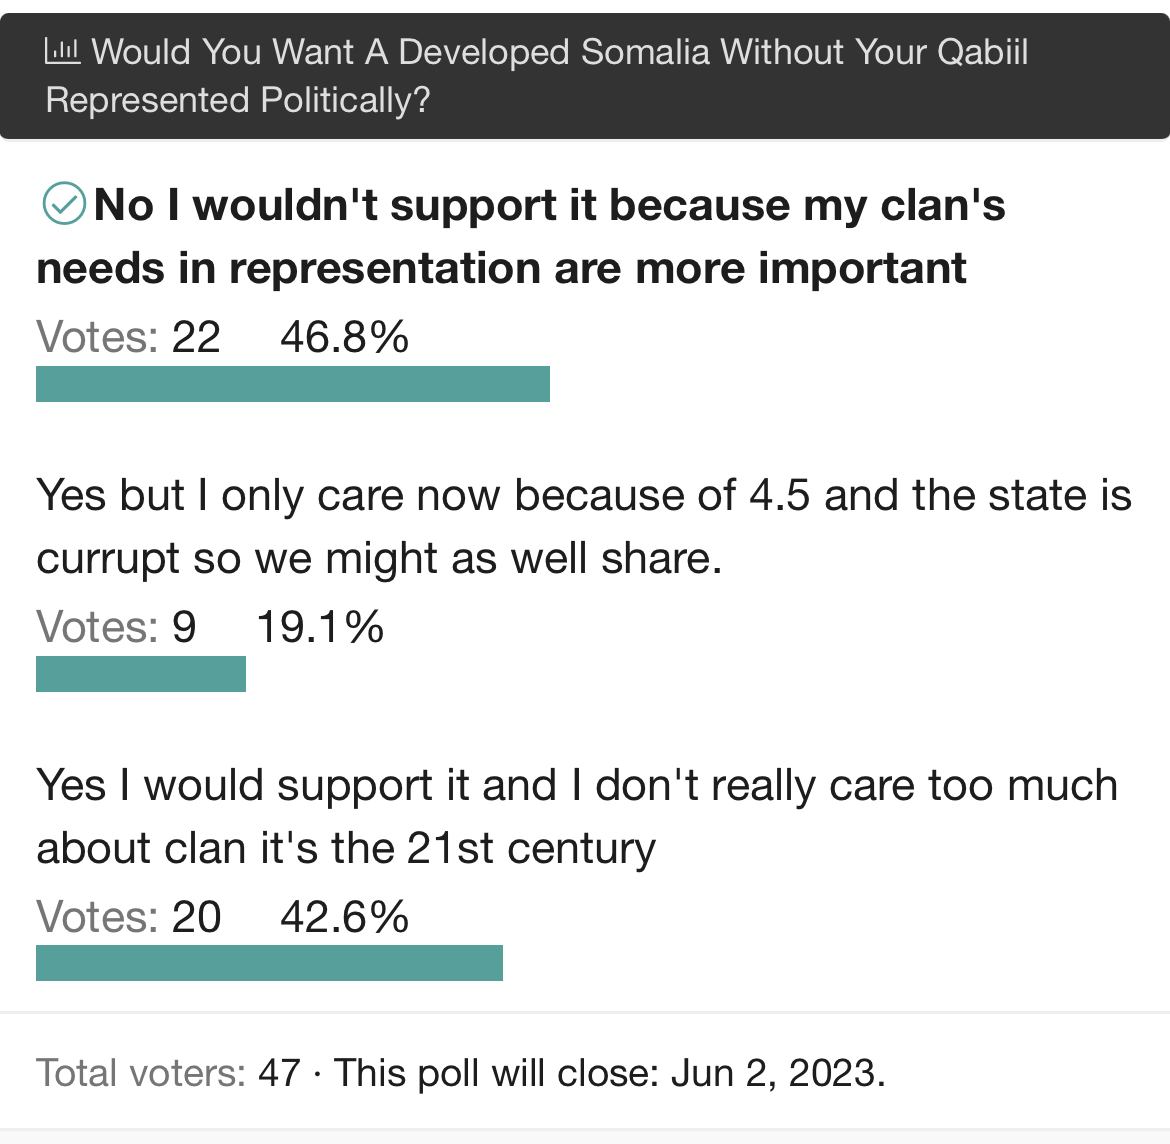Click the 'Total voters: 47' text
This screenshot has width=1170, height=1144.
pyautogui.click(x=169, y=1073)
